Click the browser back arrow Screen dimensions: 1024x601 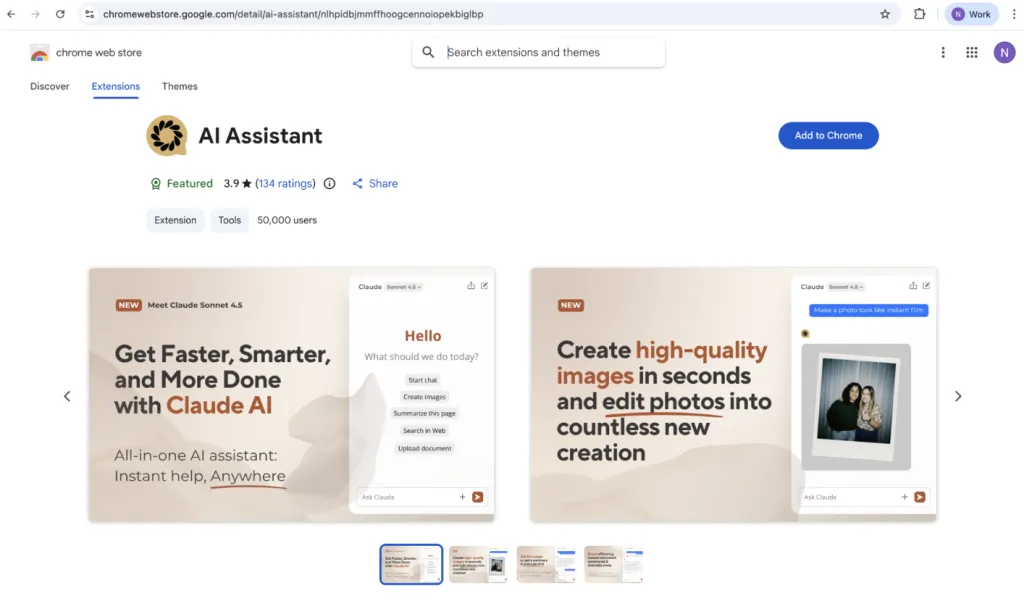(x=11, y=14)
